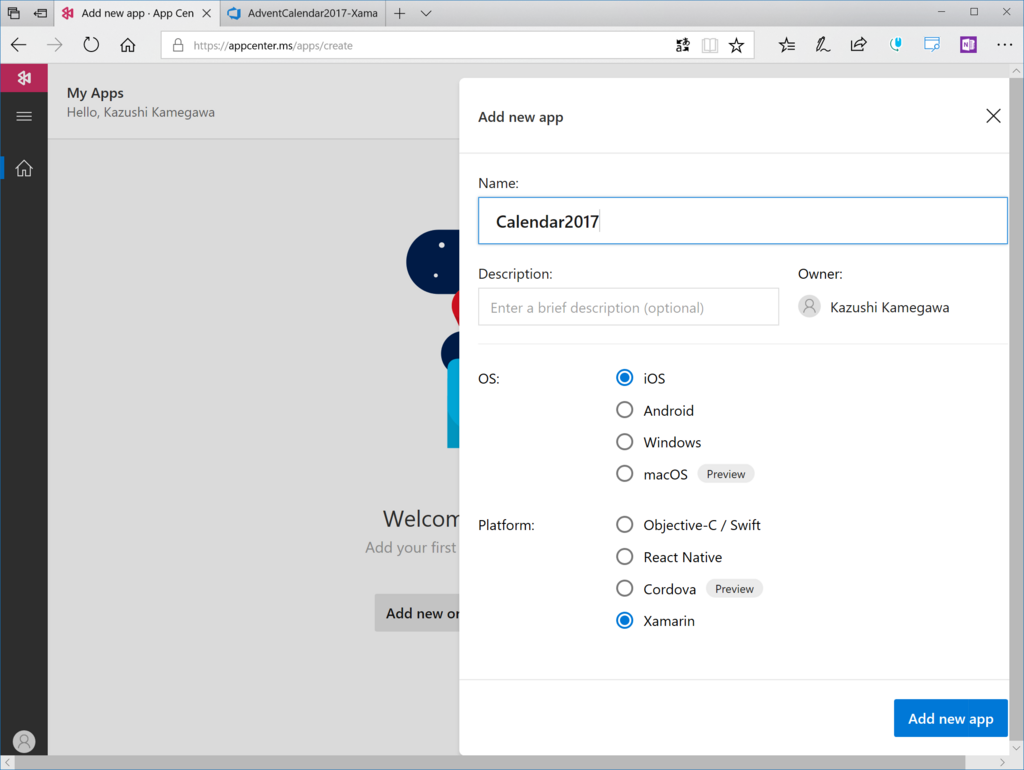
Task: Open the hamburger menu in sidebar
Action: 24,116
